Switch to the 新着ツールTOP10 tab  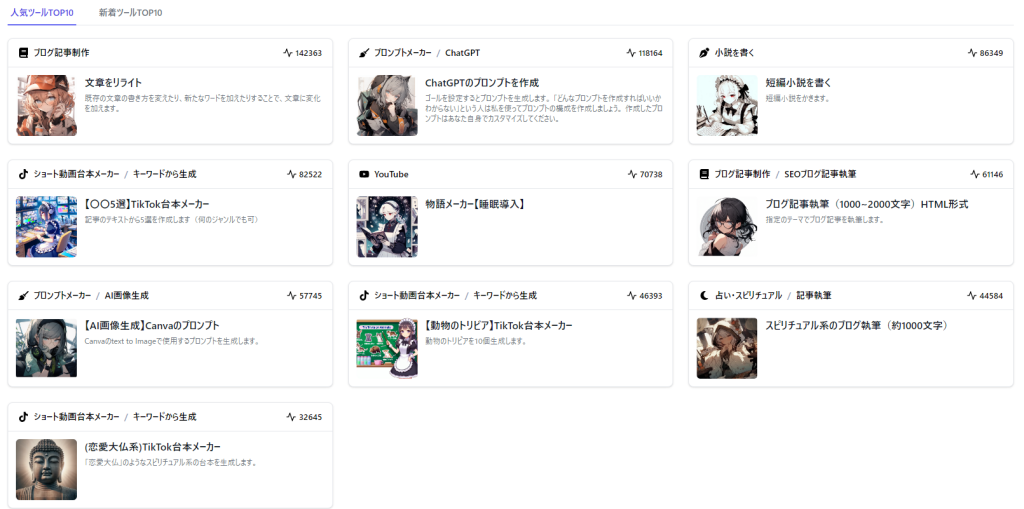click(130, 13)
